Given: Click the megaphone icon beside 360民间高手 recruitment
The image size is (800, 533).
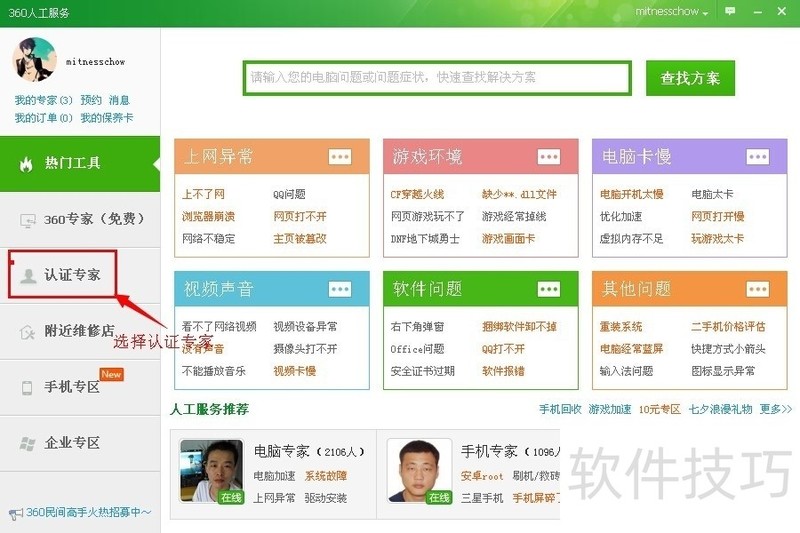Looking at the screenshot, I should (16, 513).
